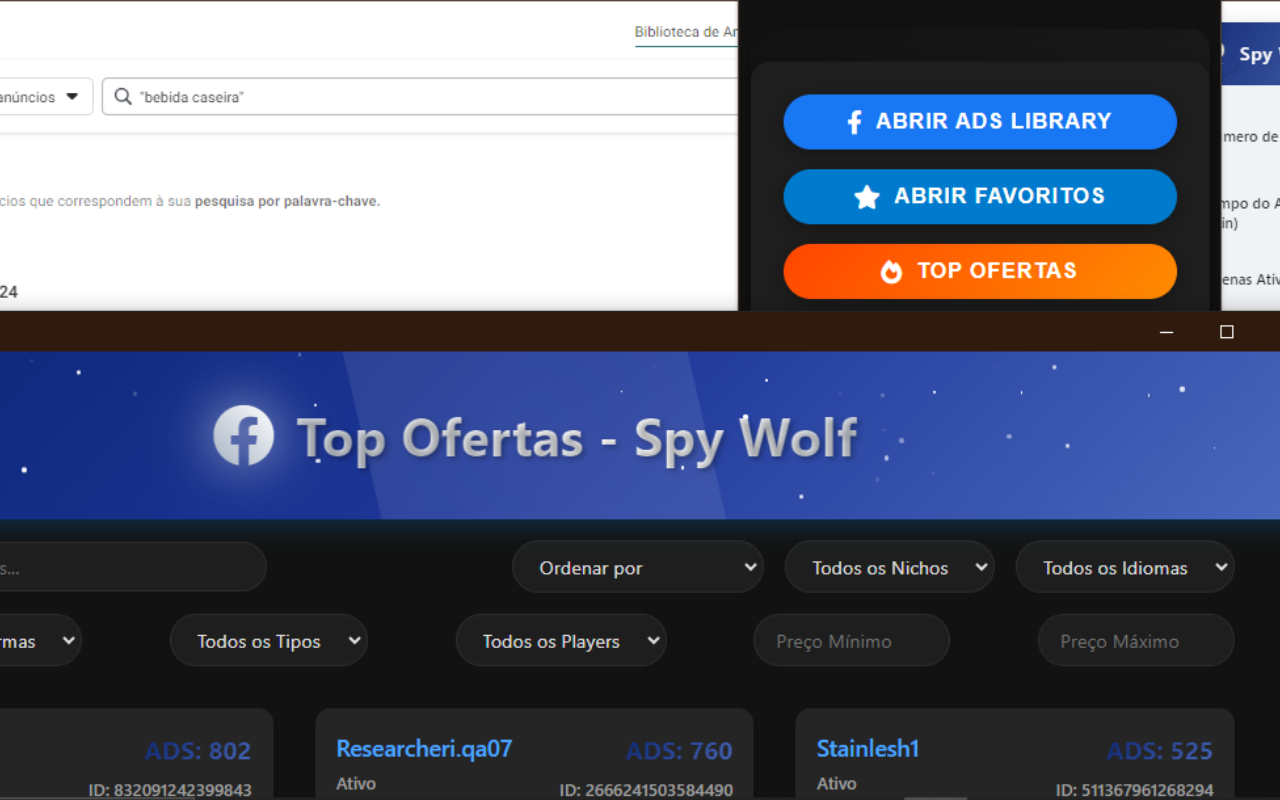Open the Researcheri.qa07 offer link
The image size is (1280, 800).
(x=424, y=749)
